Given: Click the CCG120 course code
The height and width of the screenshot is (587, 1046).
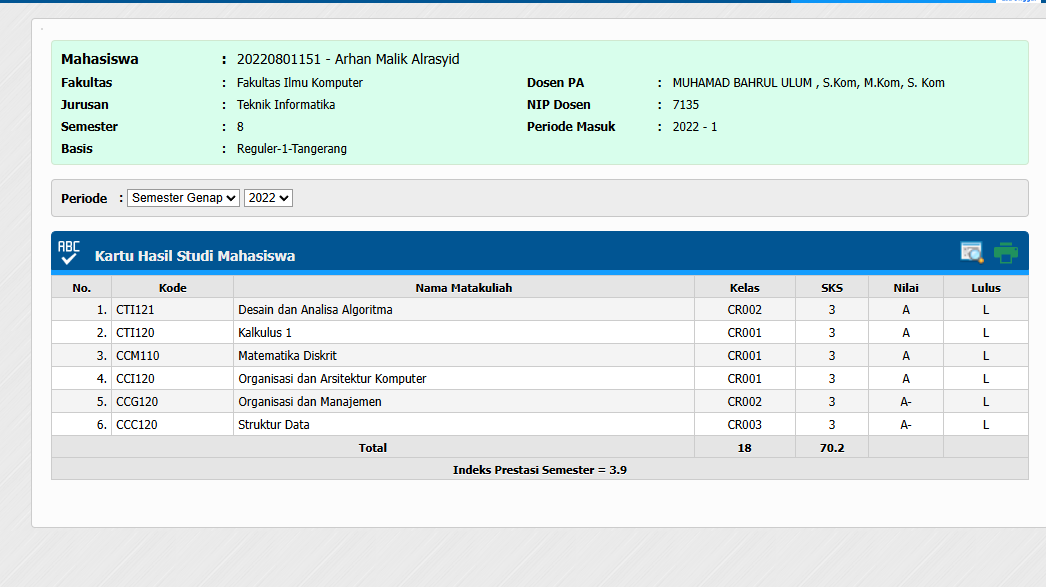Looking at the screenshot, I should coord(137,402).
